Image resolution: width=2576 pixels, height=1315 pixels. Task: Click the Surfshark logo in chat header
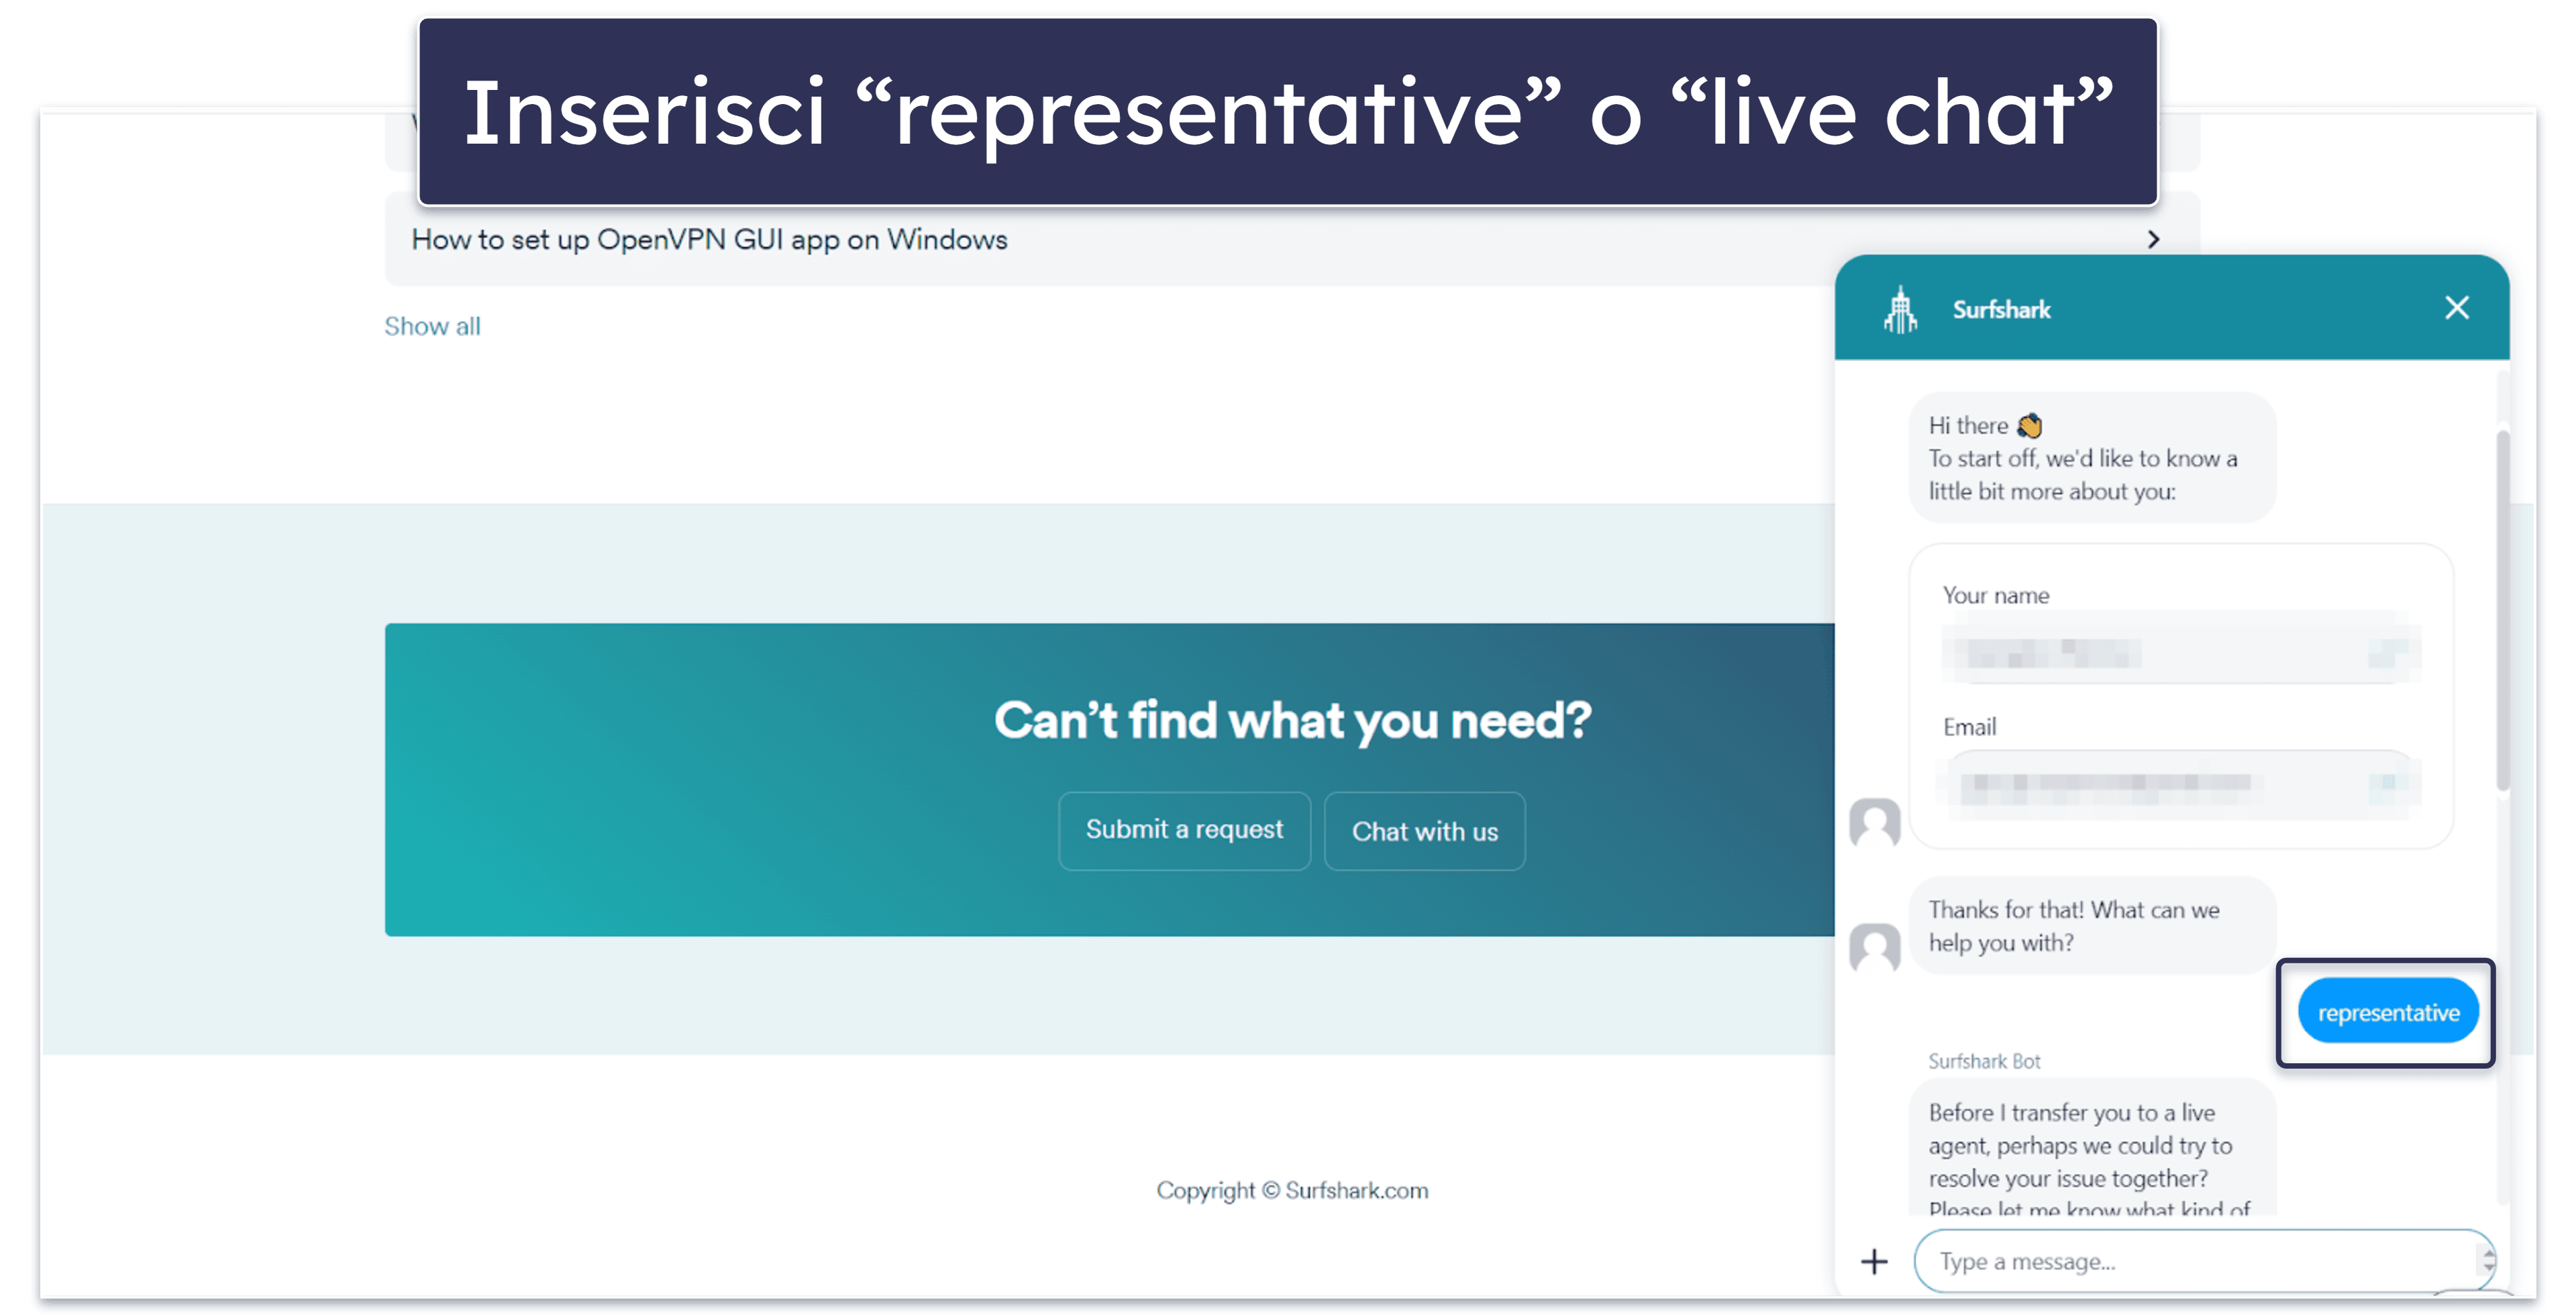pyautogui.click(x=1900, y=310)
